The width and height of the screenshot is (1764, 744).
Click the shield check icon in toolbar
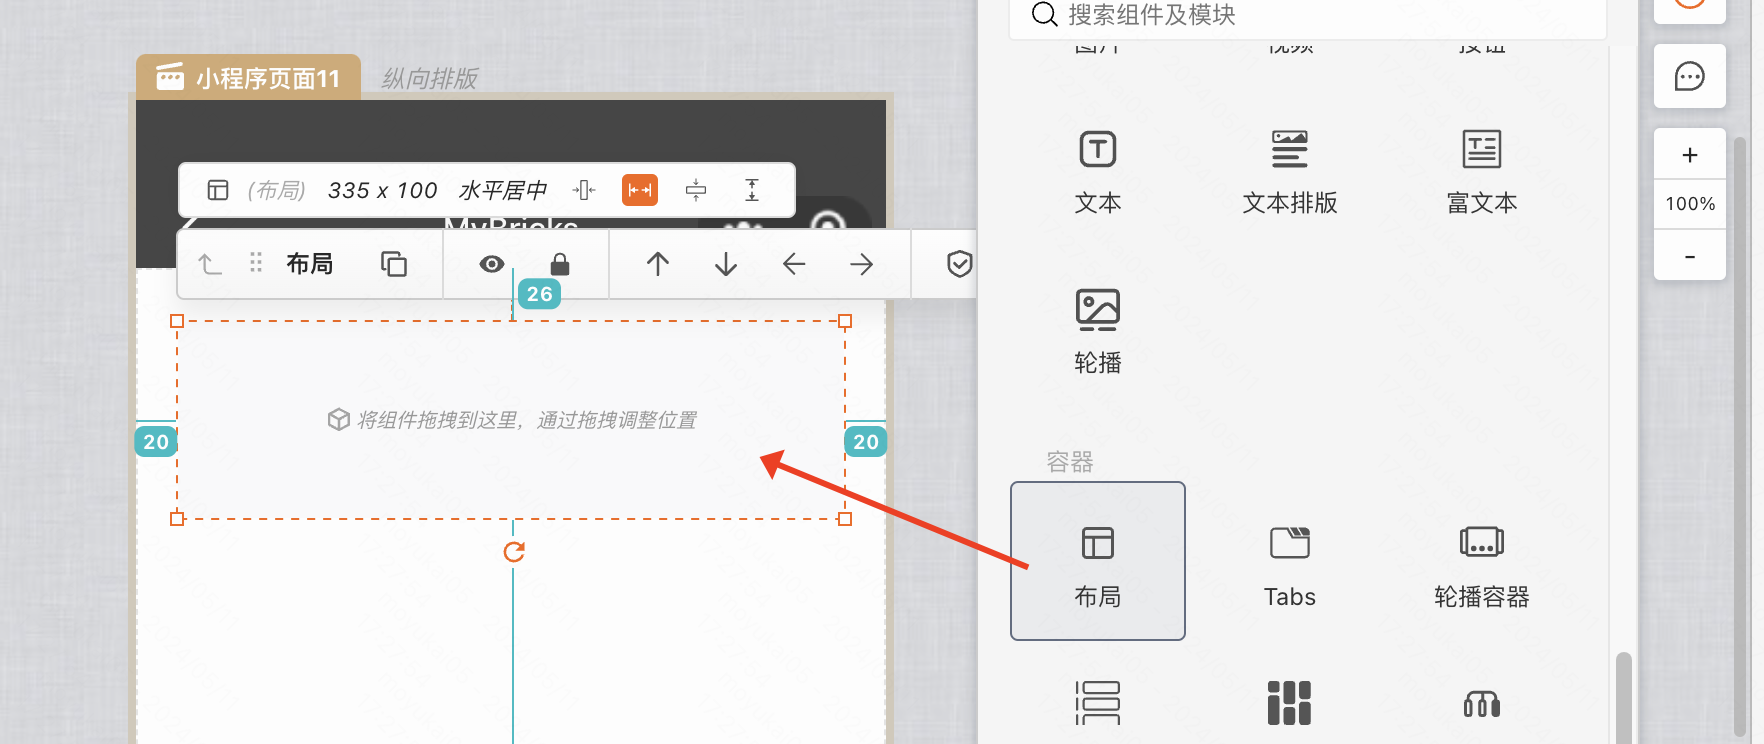point(959,264)
